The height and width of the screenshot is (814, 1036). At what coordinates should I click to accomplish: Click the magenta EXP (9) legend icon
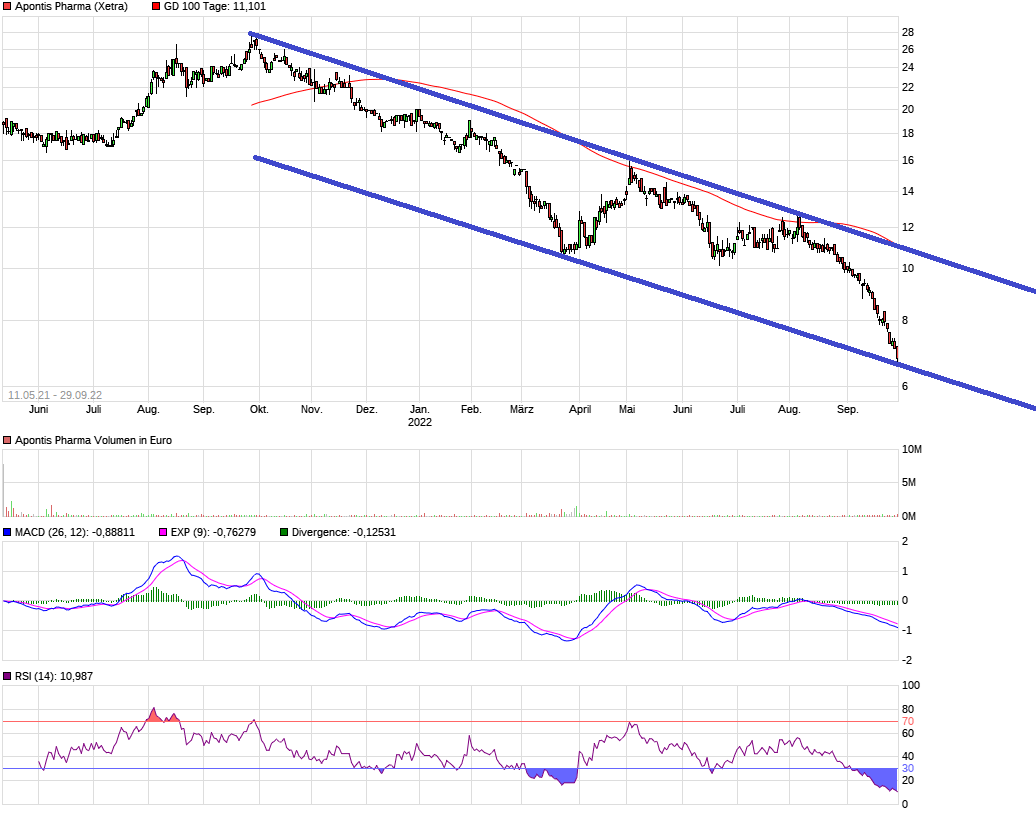click(163, 532)
